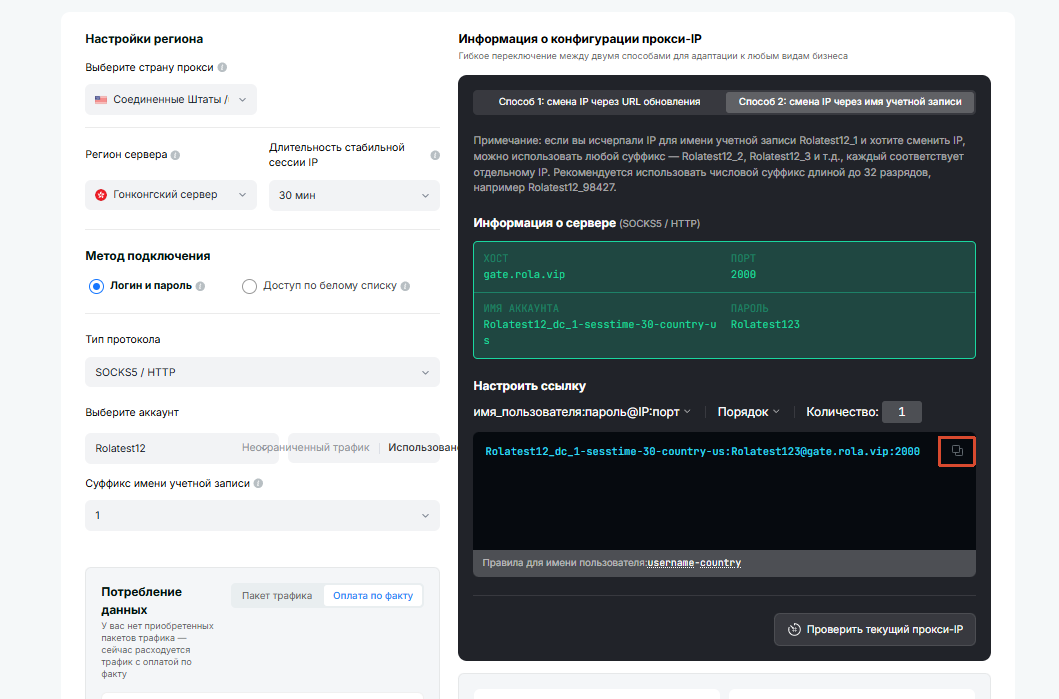Select Логин и пароль radio button
This screenshot has width=1059, height=699.
pos(97,286)
